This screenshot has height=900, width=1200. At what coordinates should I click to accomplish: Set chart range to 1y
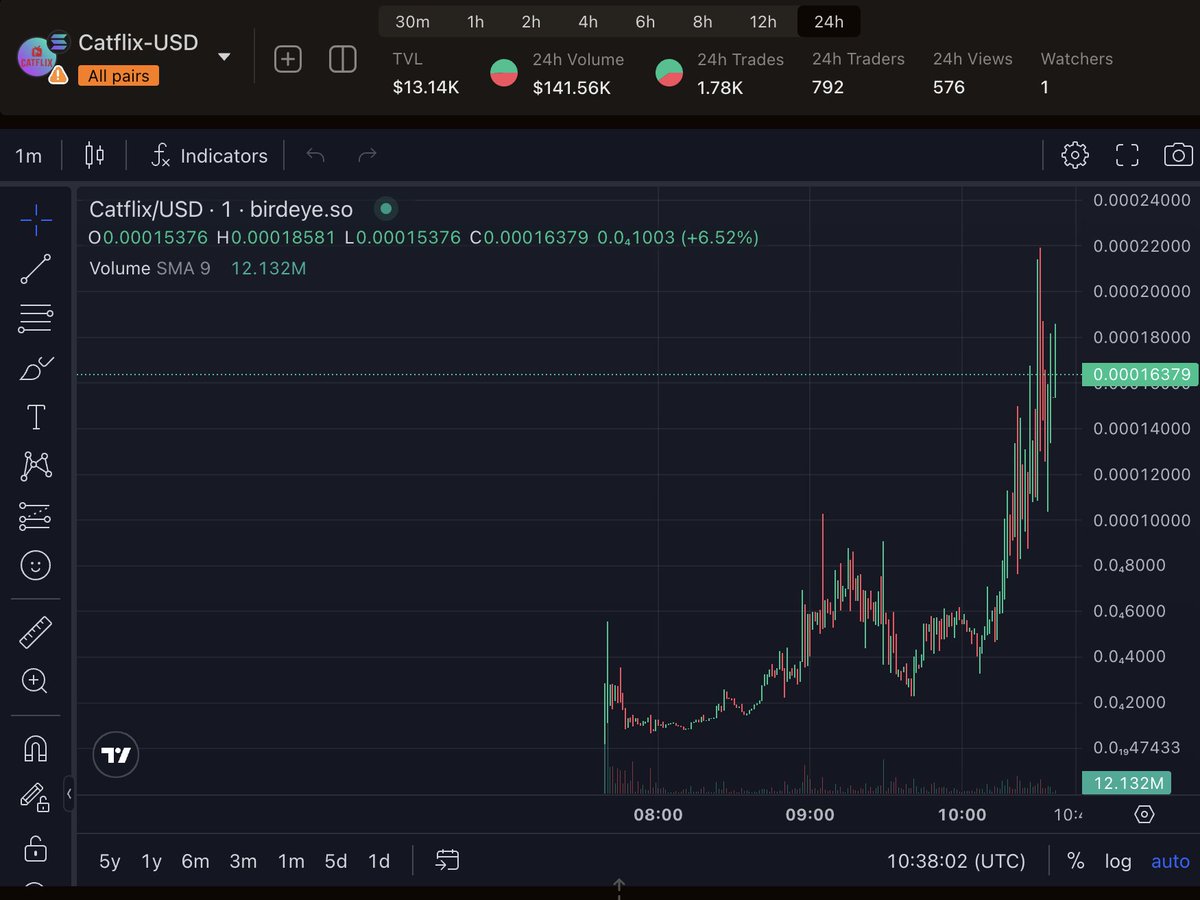151,861
